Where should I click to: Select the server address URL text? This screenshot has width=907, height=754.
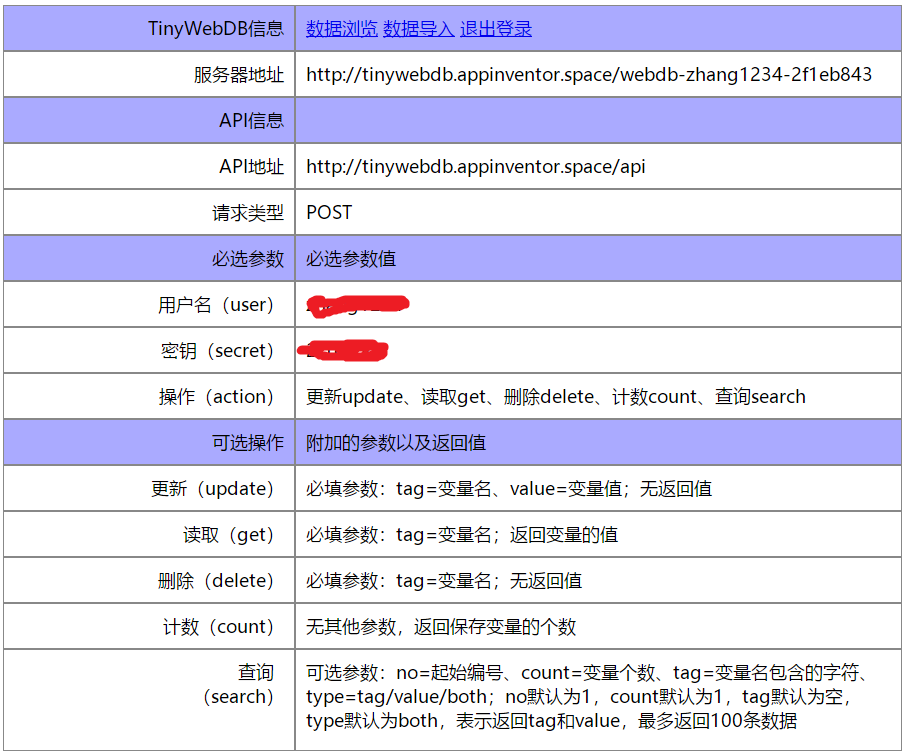coord(589,74)
